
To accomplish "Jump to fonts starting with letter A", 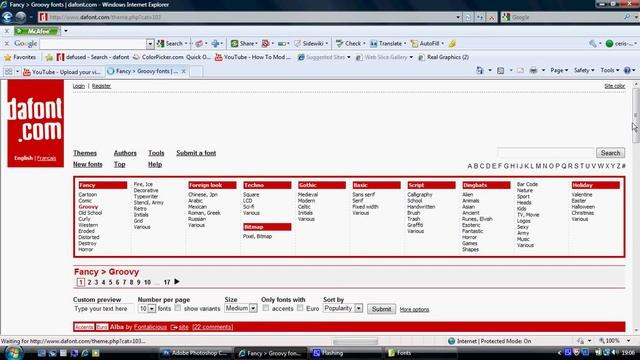I will point(470,166).
